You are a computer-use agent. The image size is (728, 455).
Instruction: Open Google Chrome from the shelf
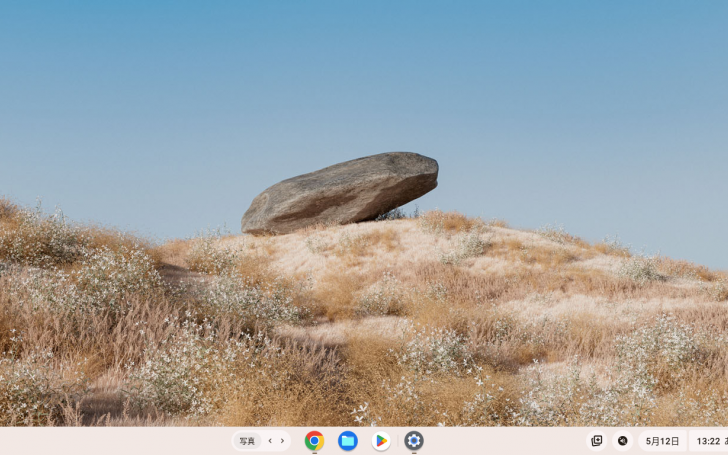point(314,441)
